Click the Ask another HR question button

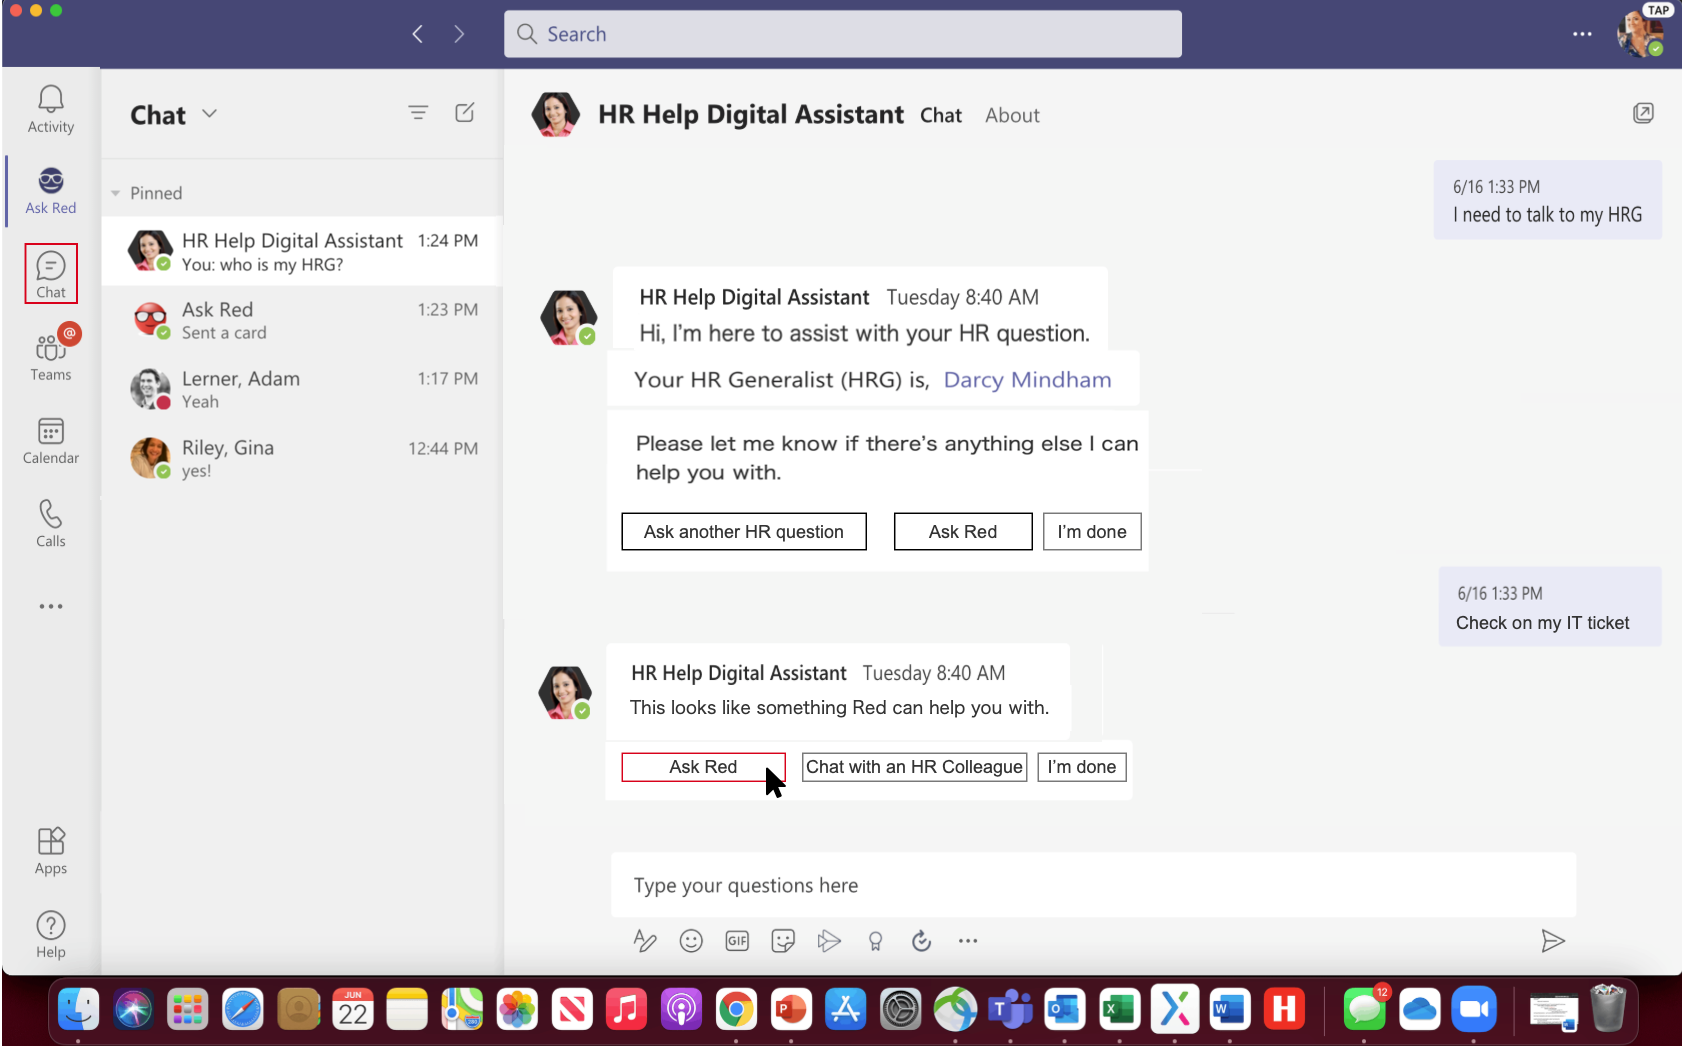(x=743, y=532)
